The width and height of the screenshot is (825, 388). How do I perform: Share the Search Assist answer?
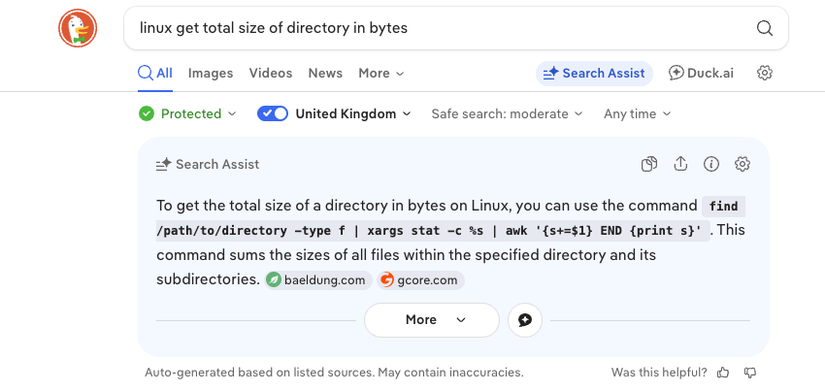(680, 164)
